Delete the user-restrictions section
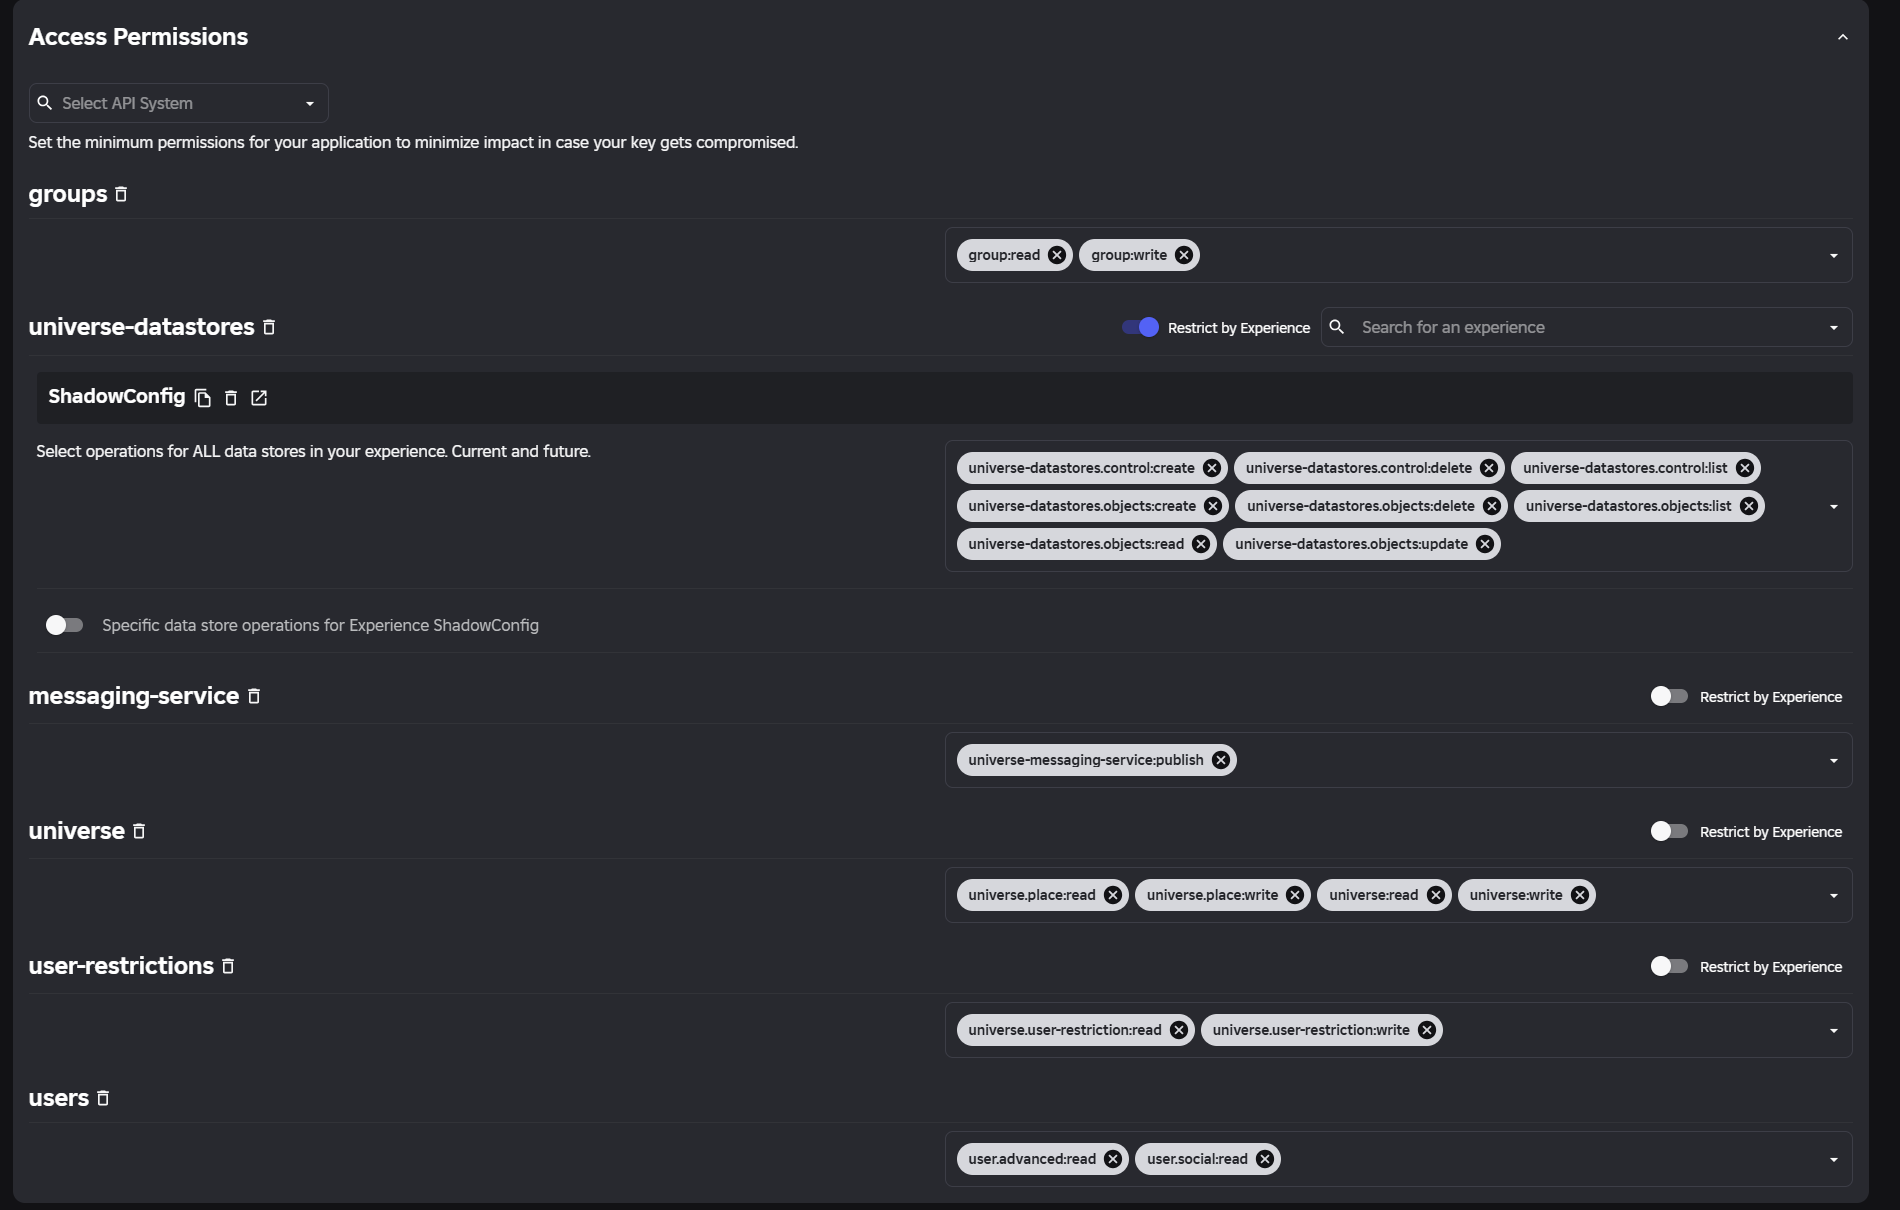The image size is (1900, 1210). (228, 966)
